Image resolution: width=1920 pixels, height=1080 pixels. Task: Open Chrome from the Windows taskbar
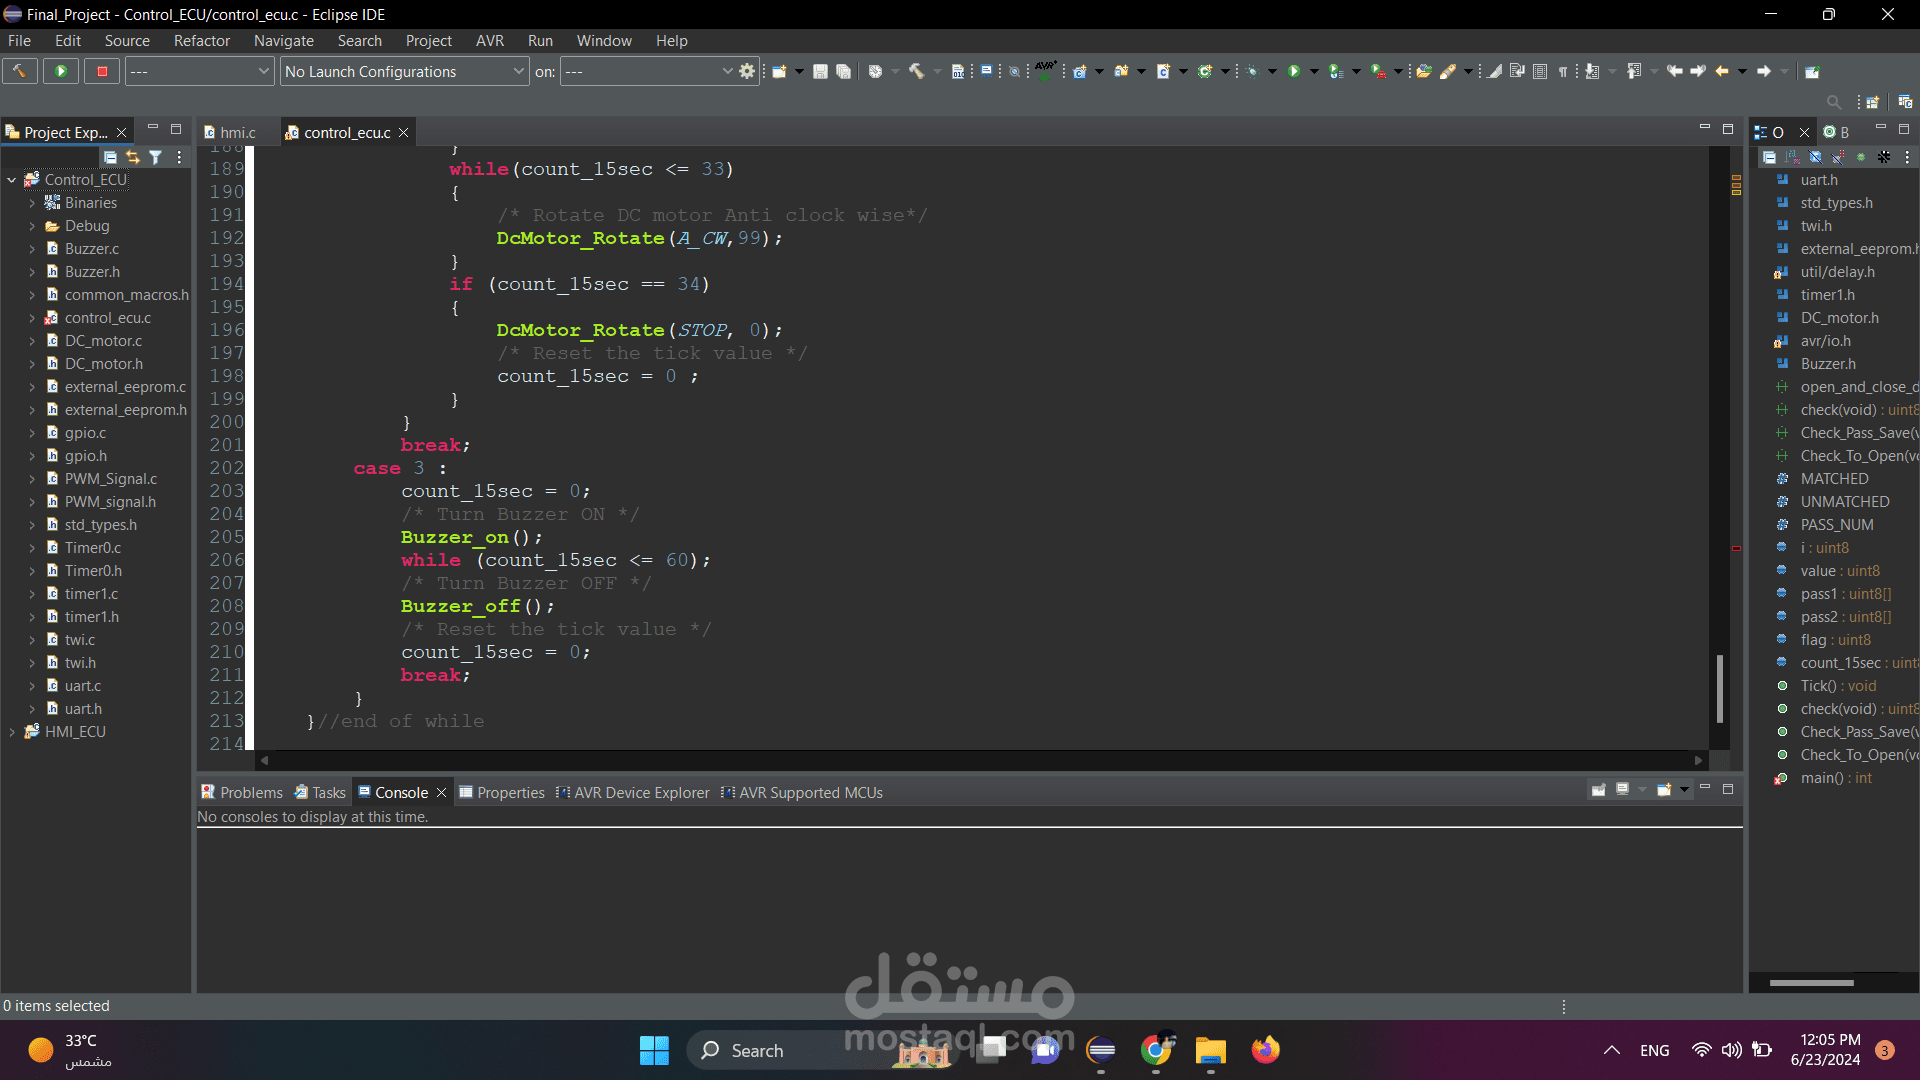pos(1156,1050)
